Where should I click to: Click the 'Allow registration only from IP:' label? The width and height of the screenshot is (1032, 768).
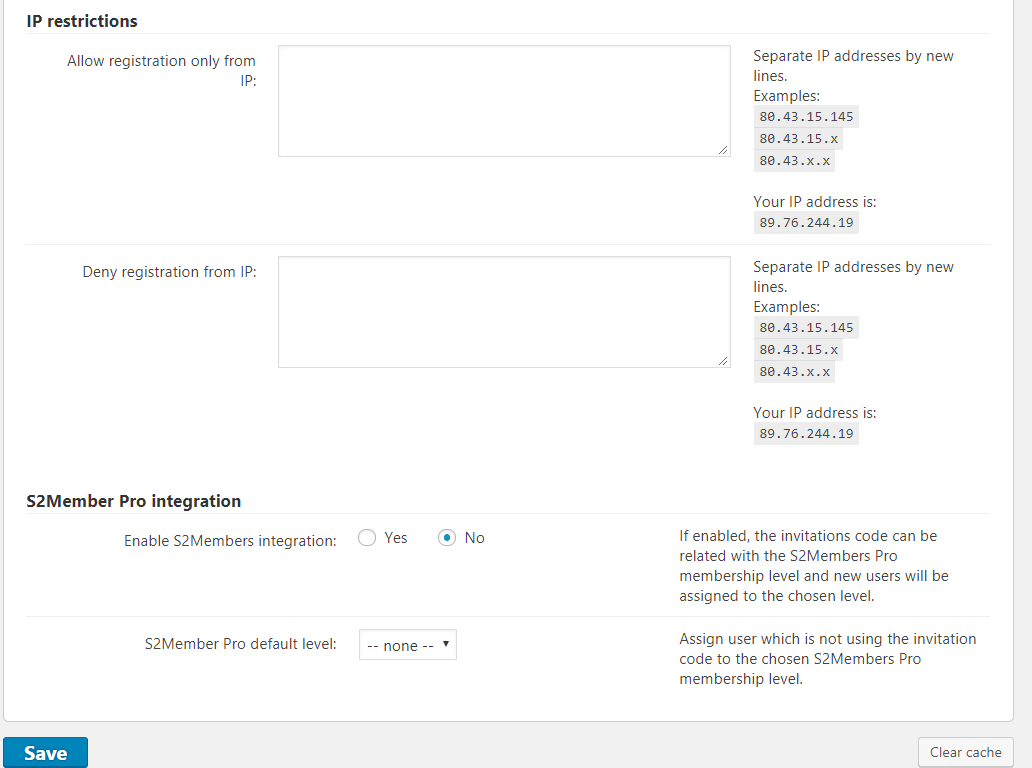pyautogui.click(x=161, y=71)
